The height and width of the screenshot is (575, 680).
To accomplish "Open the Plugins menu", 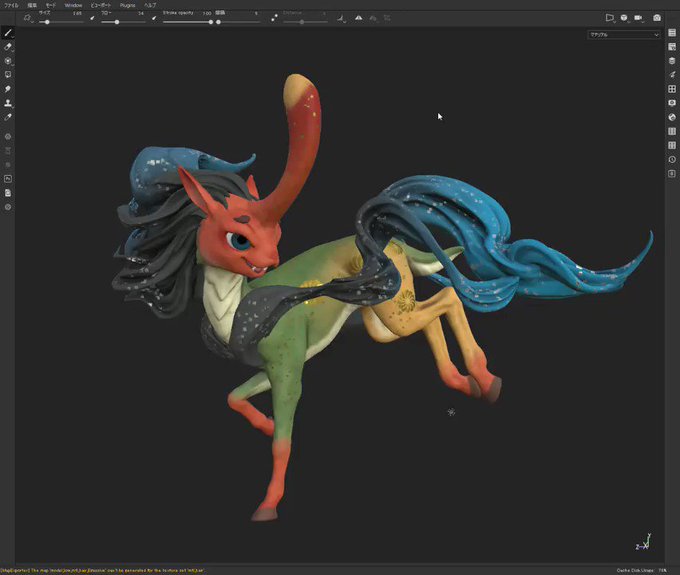I will coord(128,5).
